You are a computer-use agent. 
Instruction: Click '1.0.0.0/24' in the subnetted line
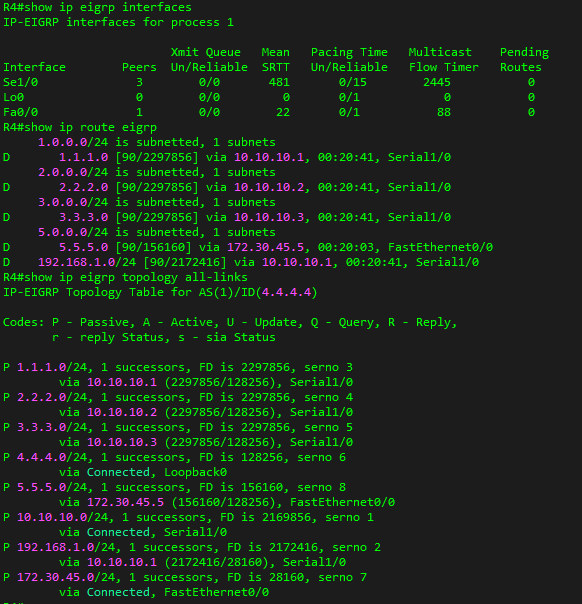73,143
